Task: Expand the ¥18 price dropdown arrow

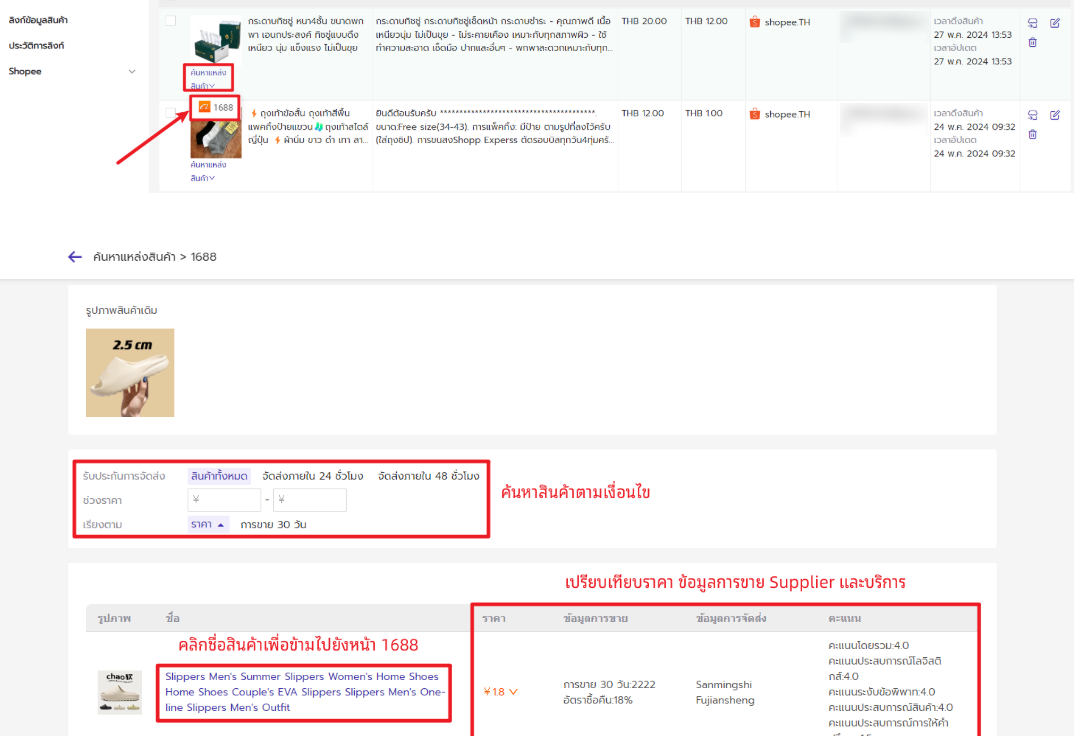Action: 514,692
